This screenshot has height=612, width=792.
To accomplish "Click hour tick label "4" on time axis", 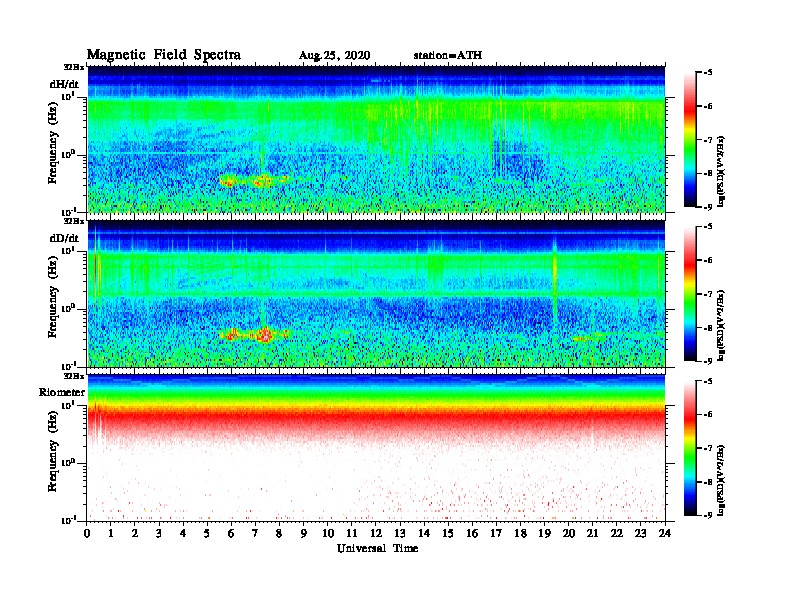I will click(x=183, y=533).
